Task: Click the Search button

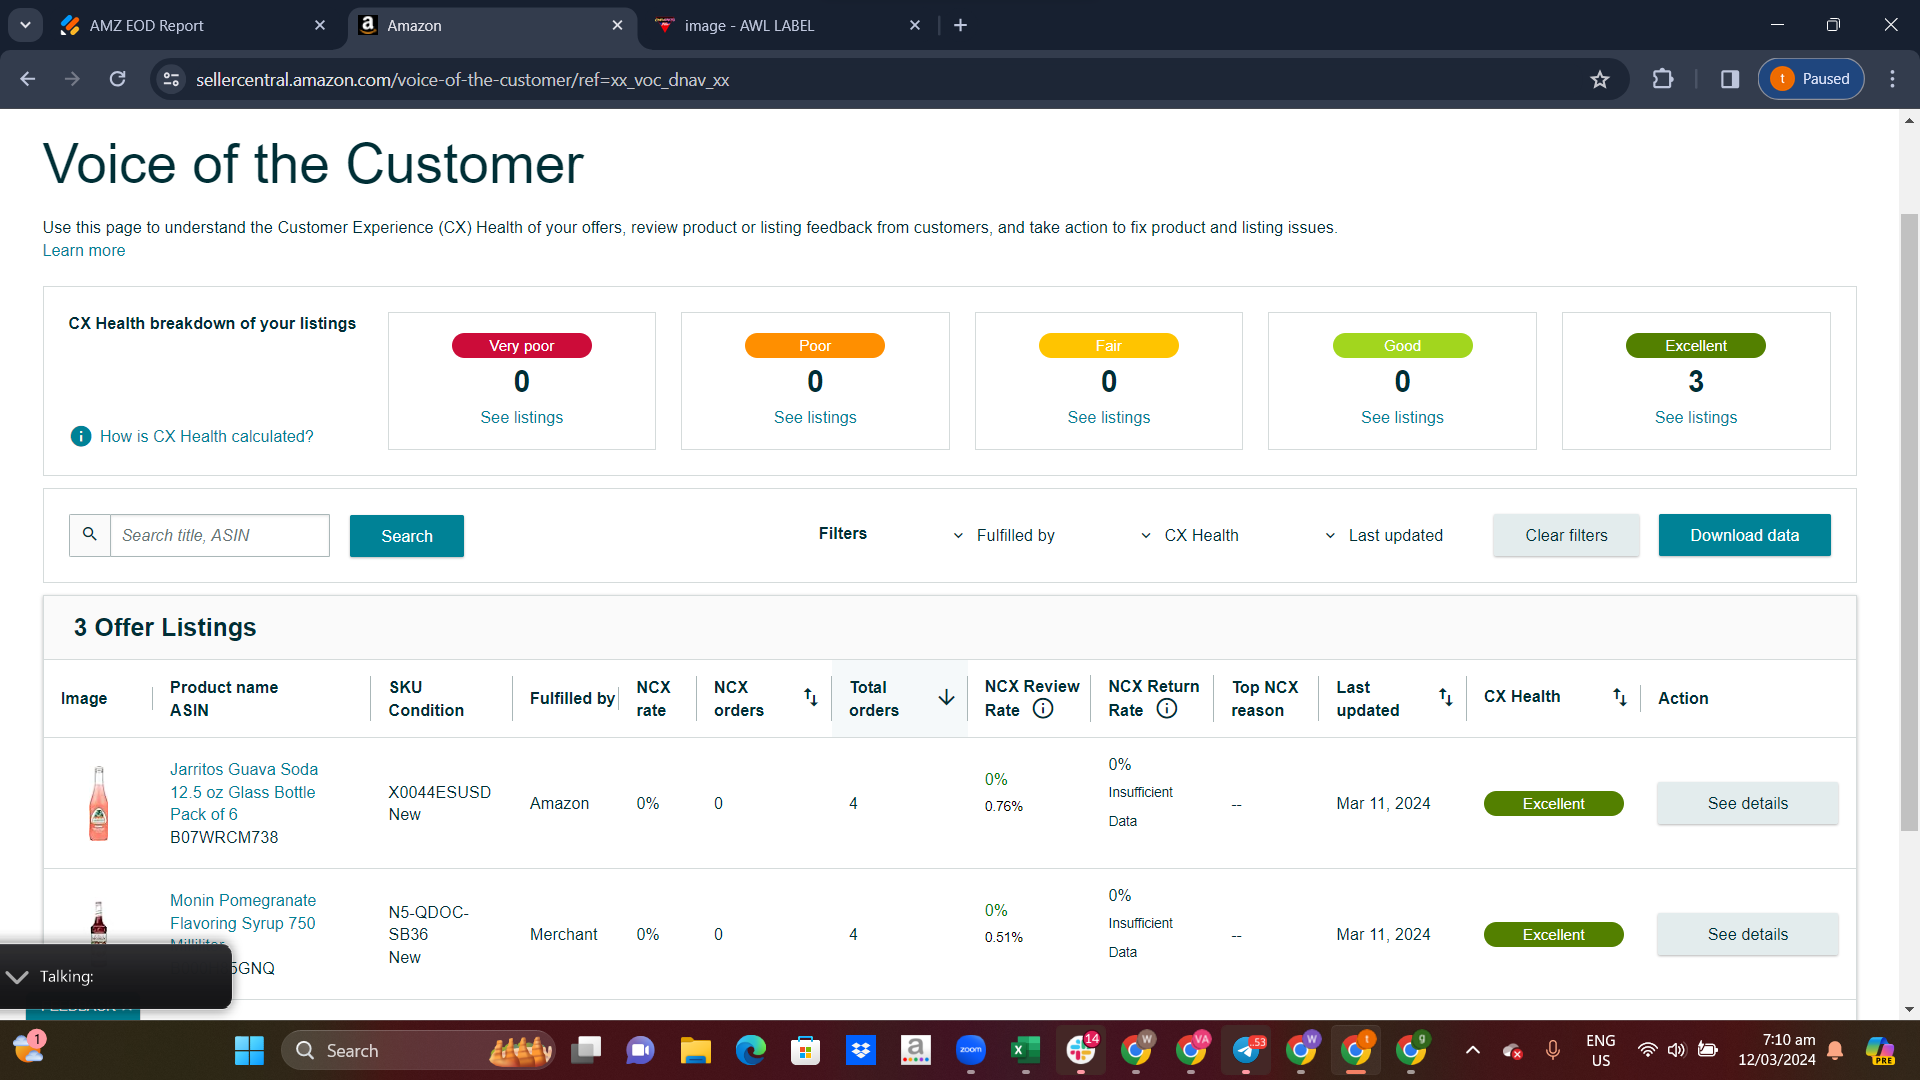Action: point(407,536)
